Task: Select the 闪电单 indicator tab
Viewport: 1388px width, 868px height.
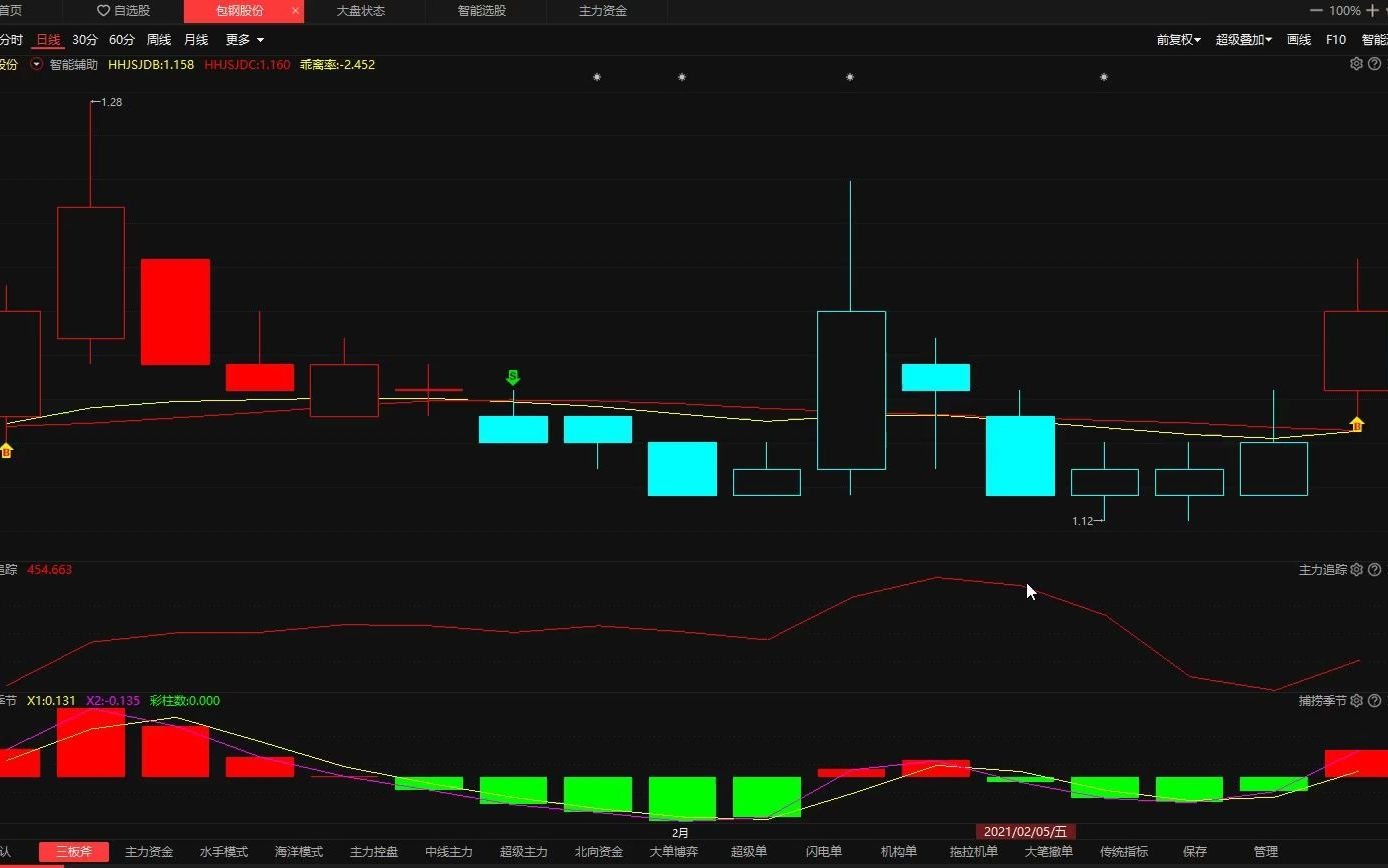Action: click(824, 852)
